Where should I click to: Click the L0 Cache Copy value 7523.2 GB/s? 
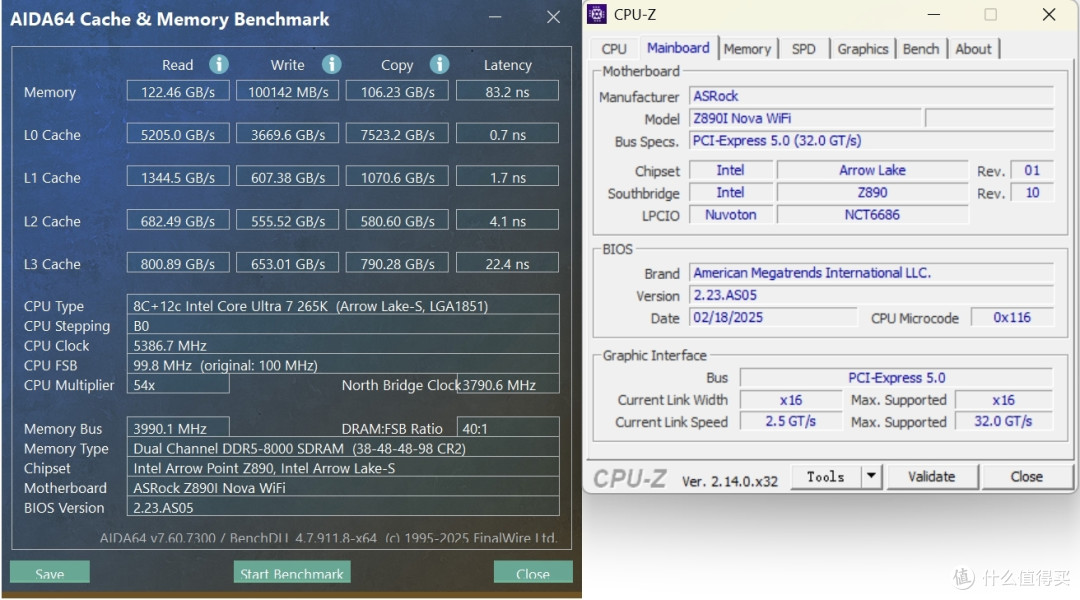(x=397, y=134)
